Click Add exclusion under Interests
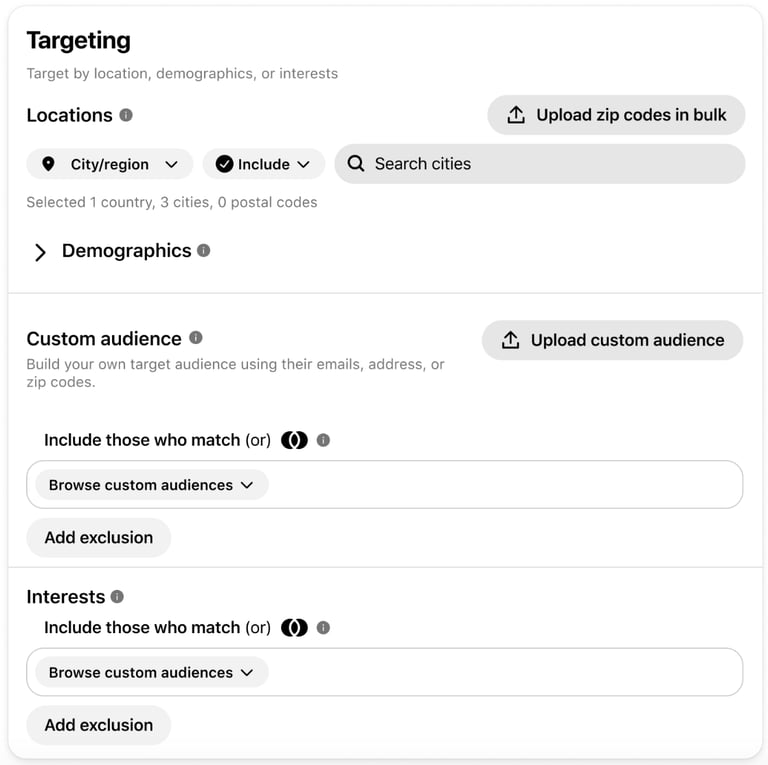 click(99, 725)
